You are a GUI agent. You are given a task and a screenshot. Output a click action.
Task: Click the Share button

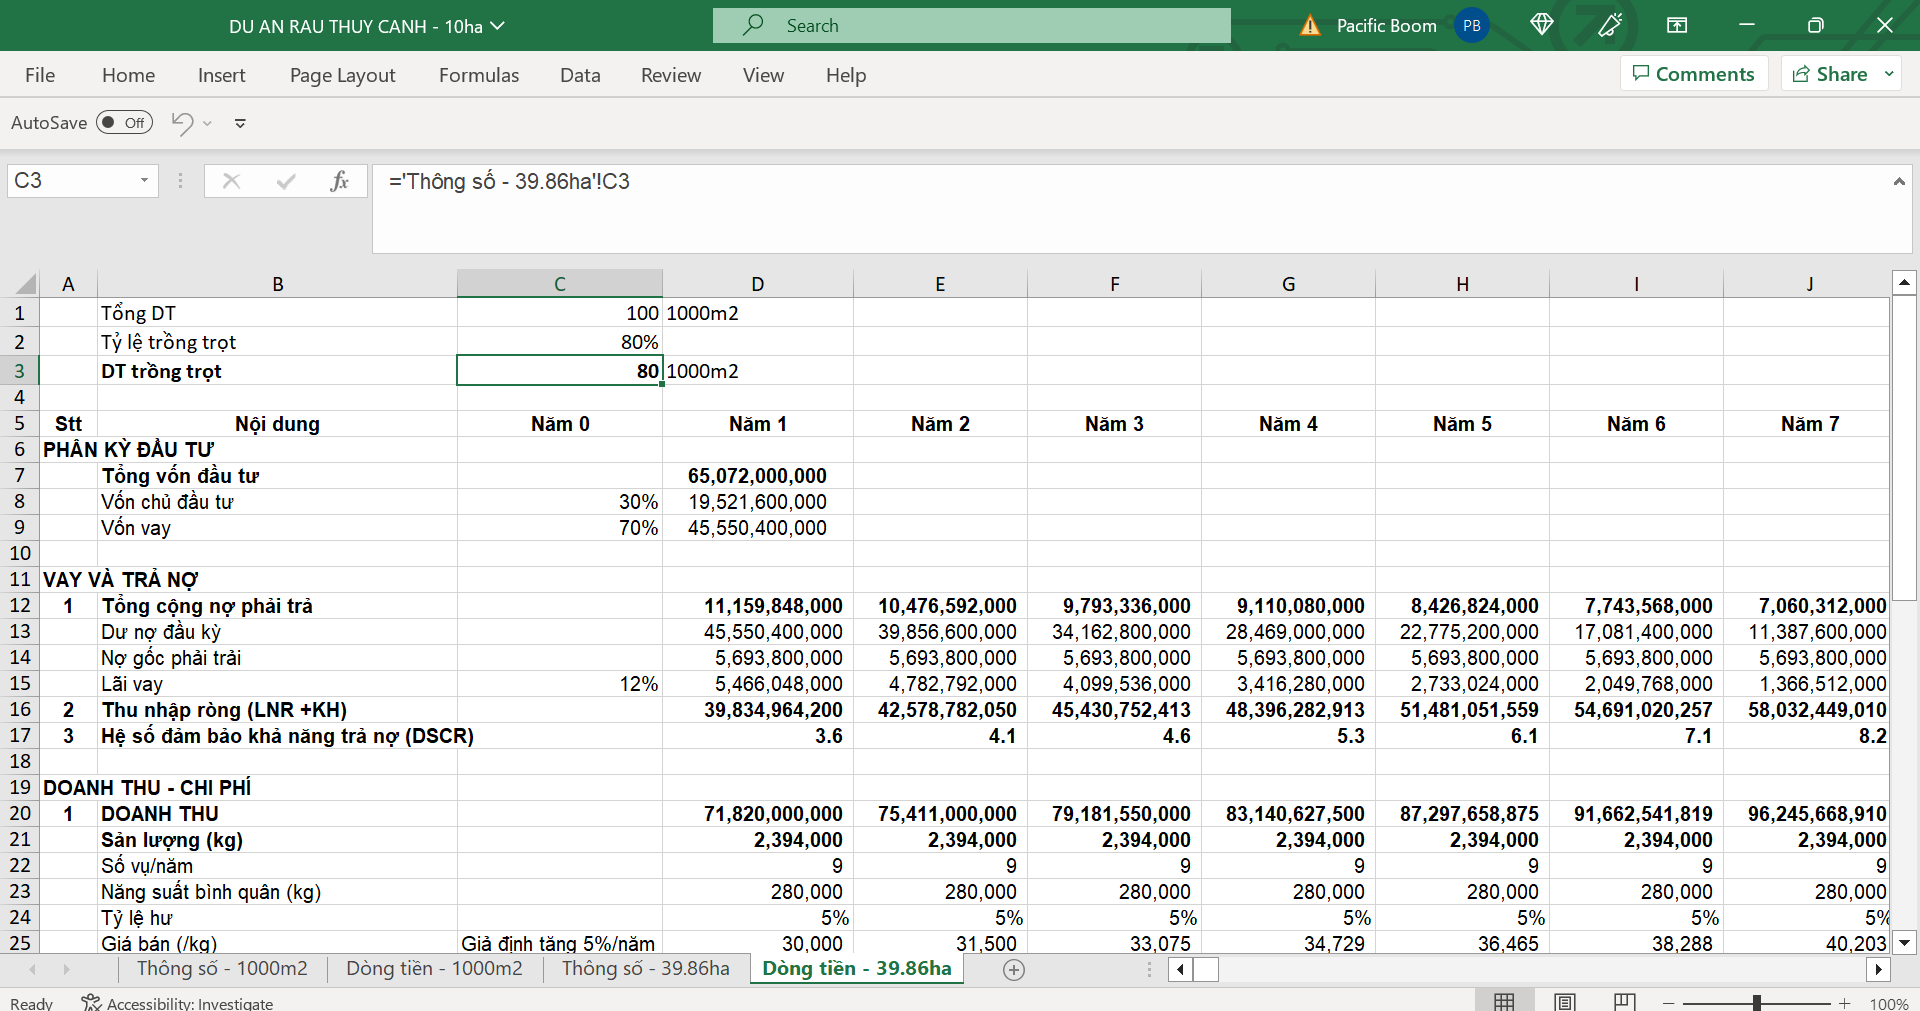pos(1830,74)
